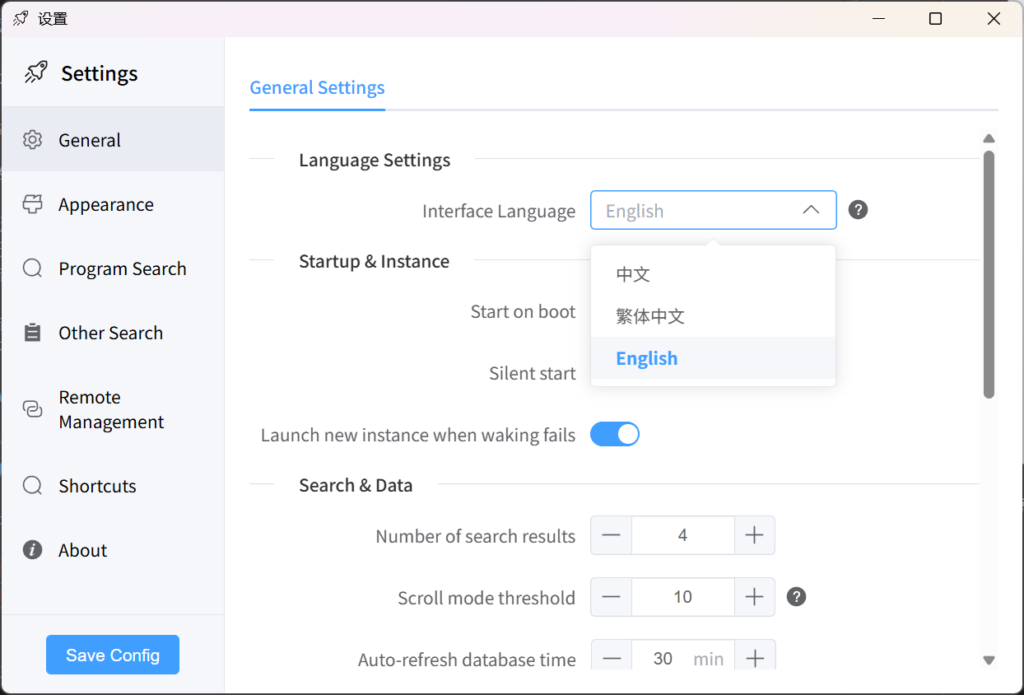Viewport: 1024px width, 695px height.
Task: Click the Appearance paint roller icon
Action: 33,204
